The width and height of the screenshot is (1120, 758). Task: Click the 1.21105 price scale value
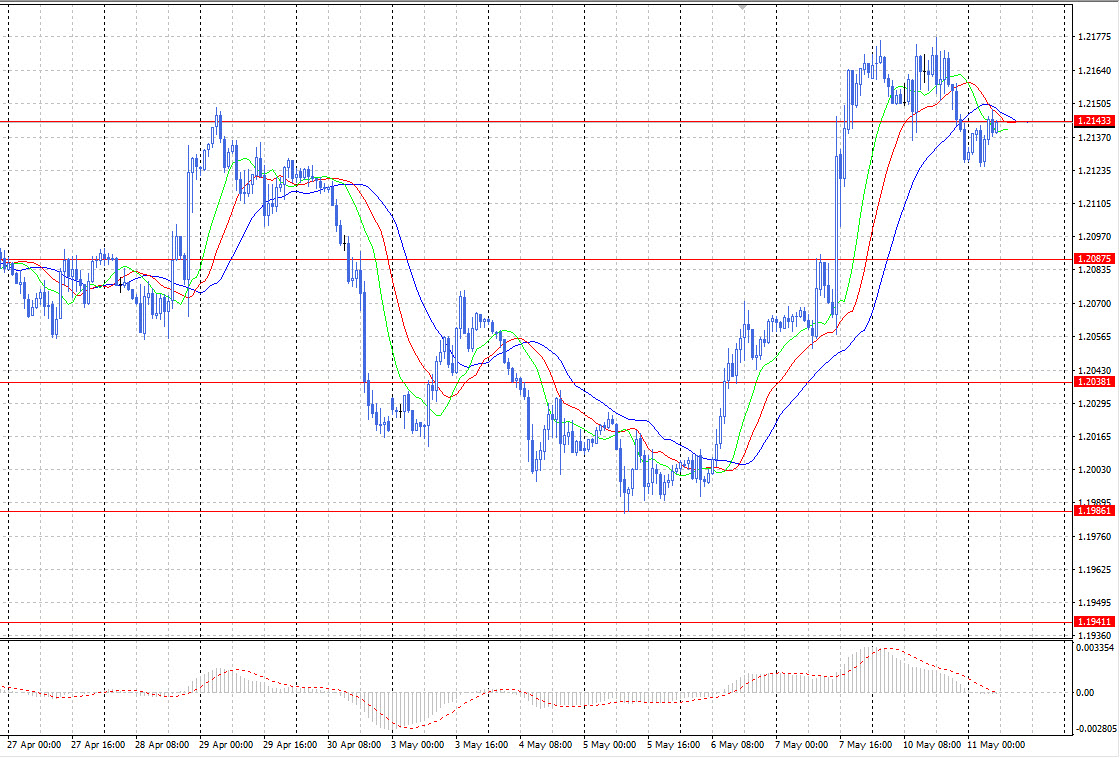(x=1094, y=204)
